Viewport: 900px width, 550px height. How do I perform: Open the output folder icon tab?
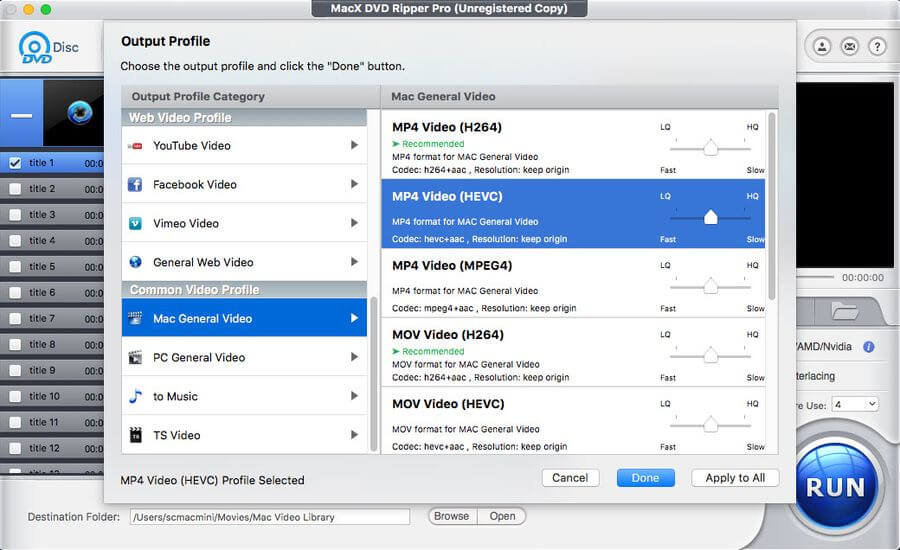pyautogui.click(x=844, y=311)
